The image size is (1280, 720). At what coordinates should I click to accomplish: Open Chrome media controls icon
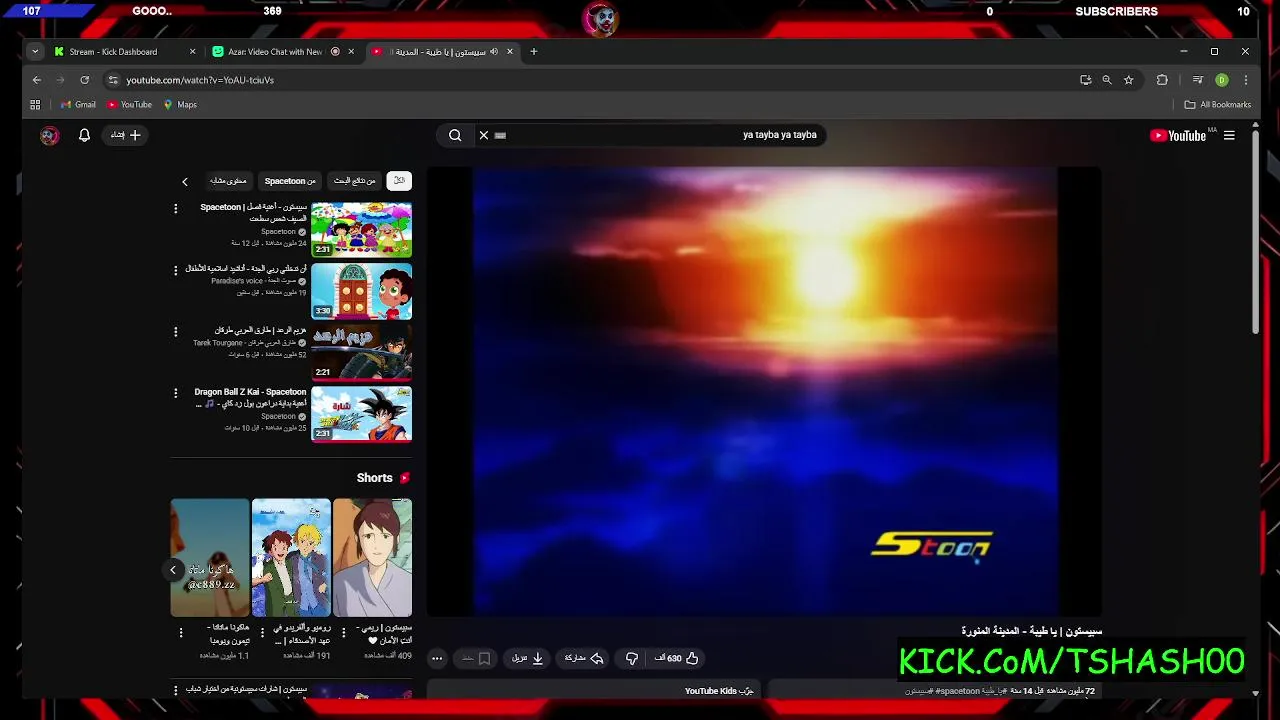[1197, 80]
